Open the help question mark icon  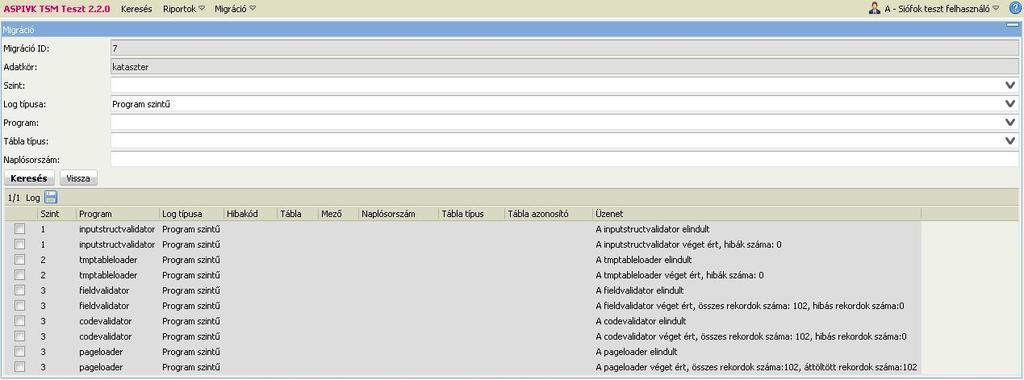coord(1014,8)
